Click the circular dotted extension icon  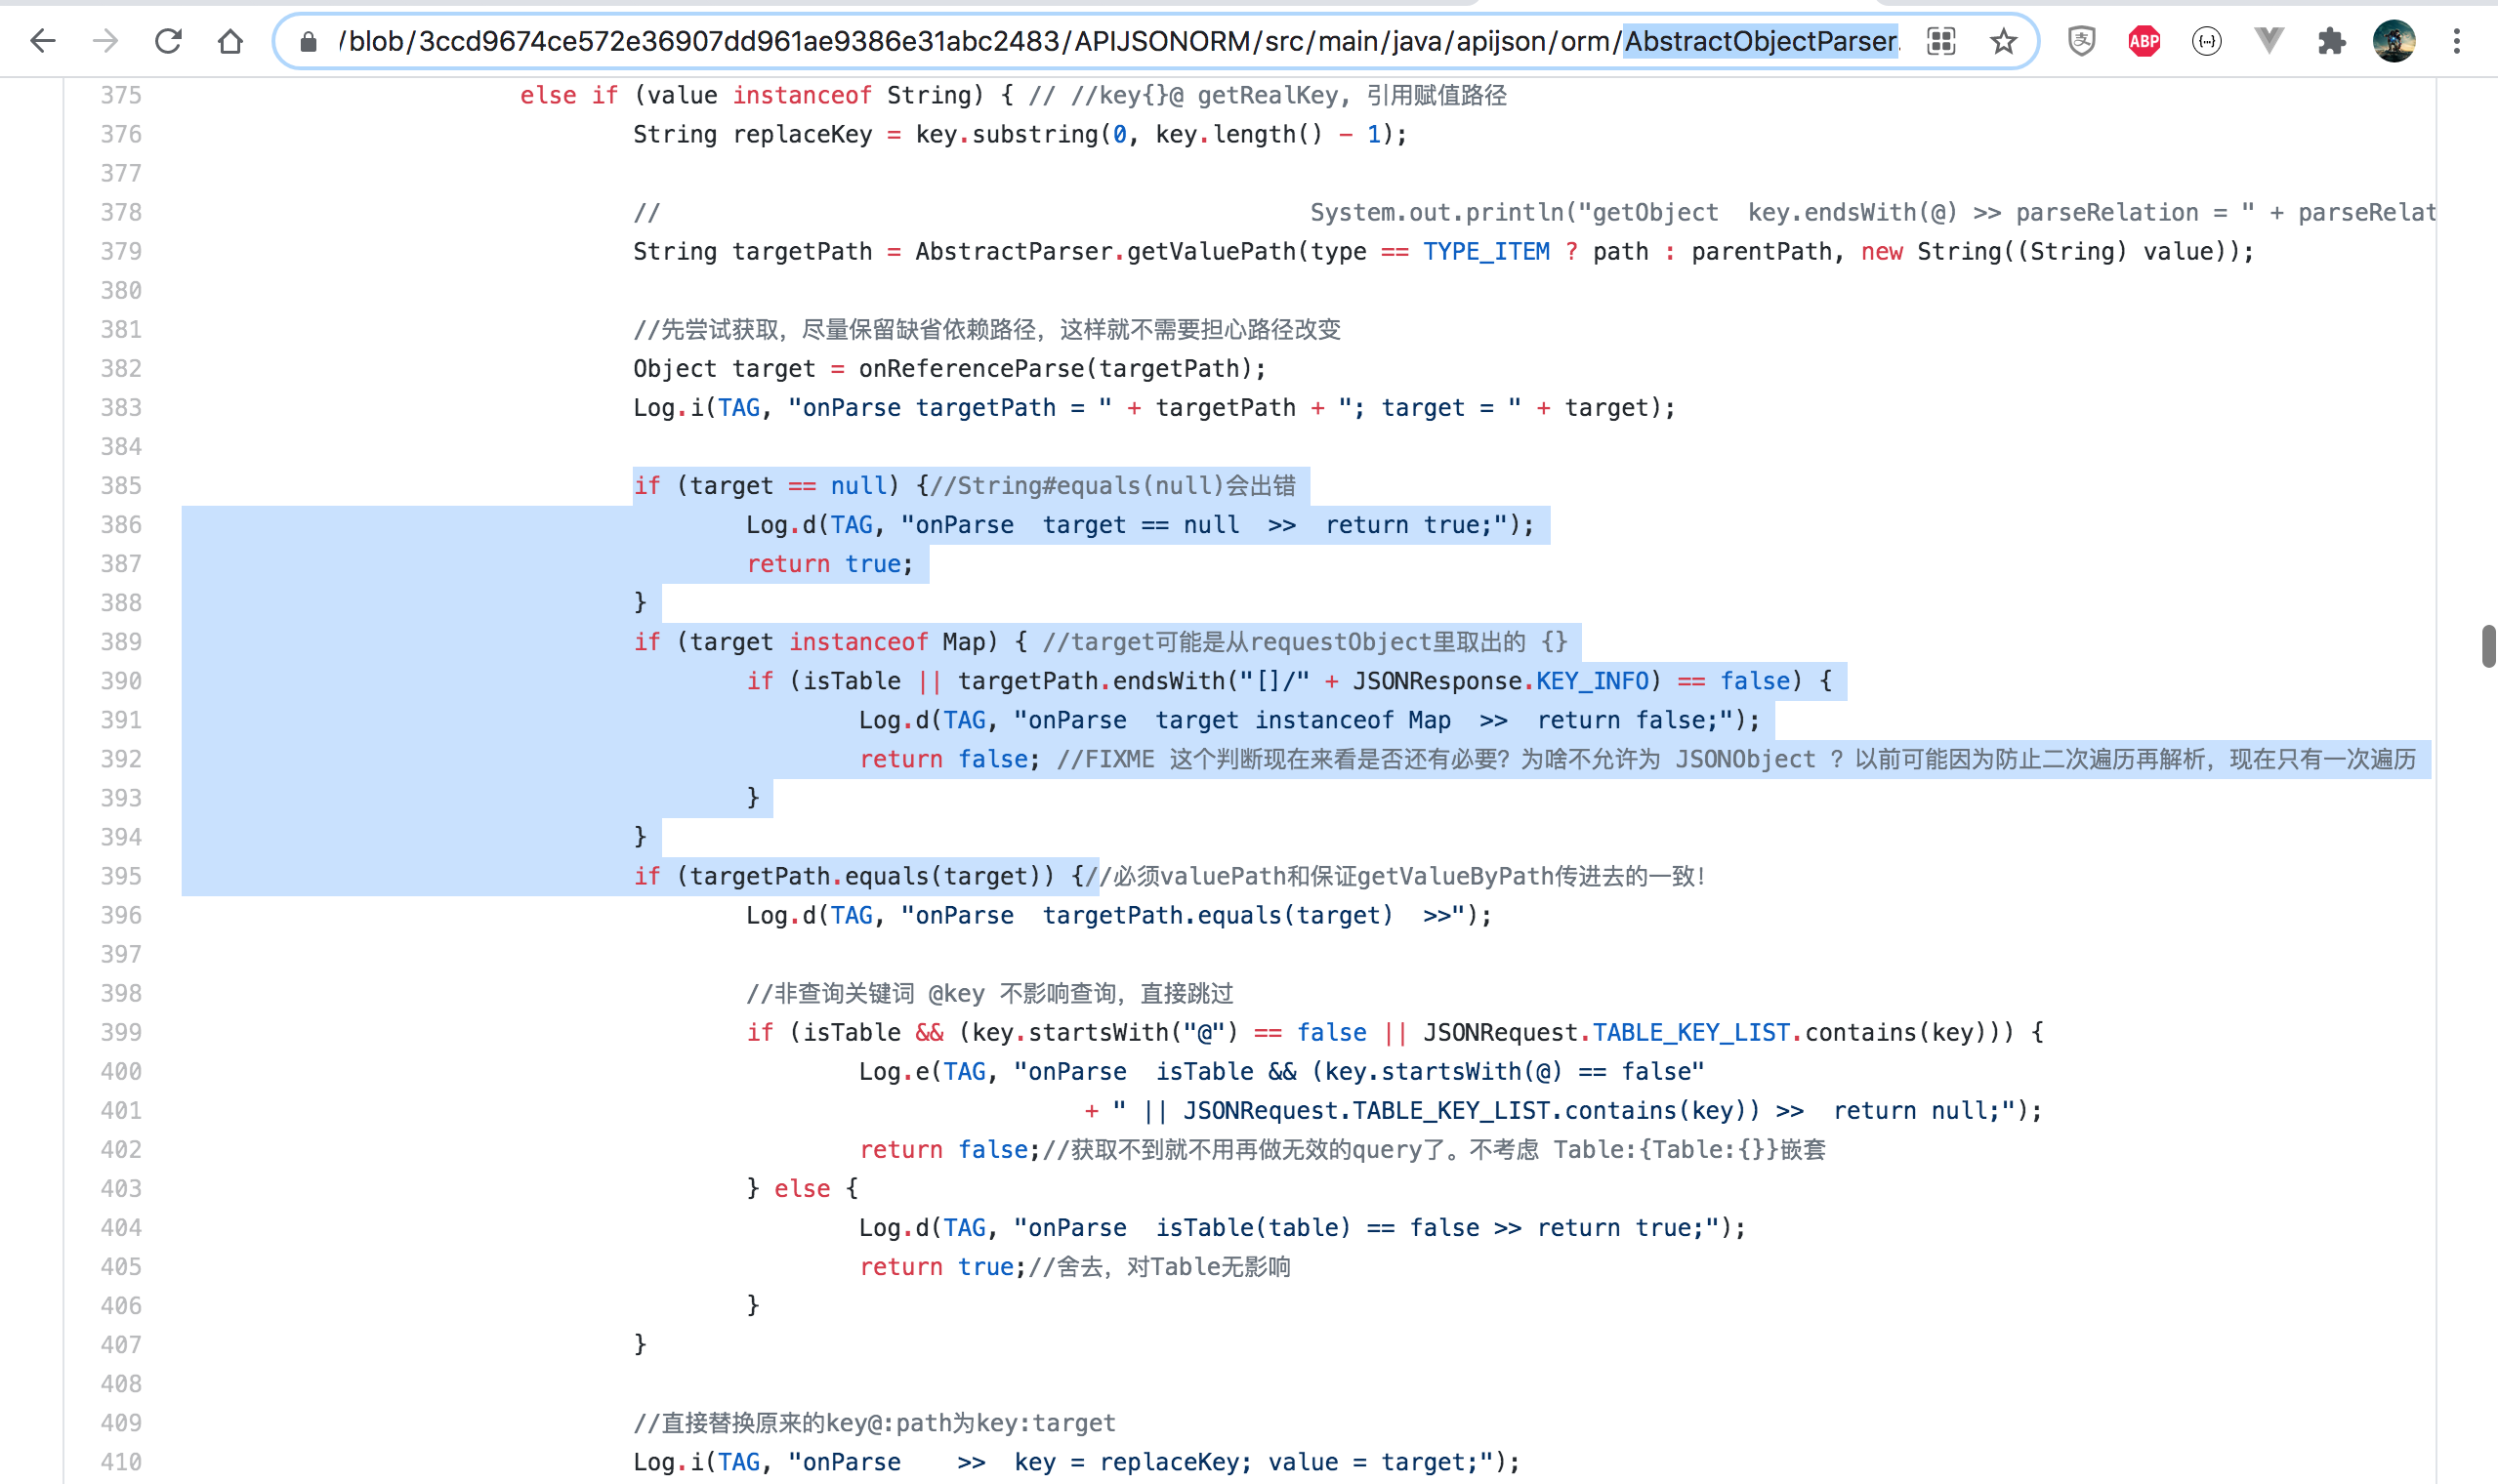point(2206,41)
